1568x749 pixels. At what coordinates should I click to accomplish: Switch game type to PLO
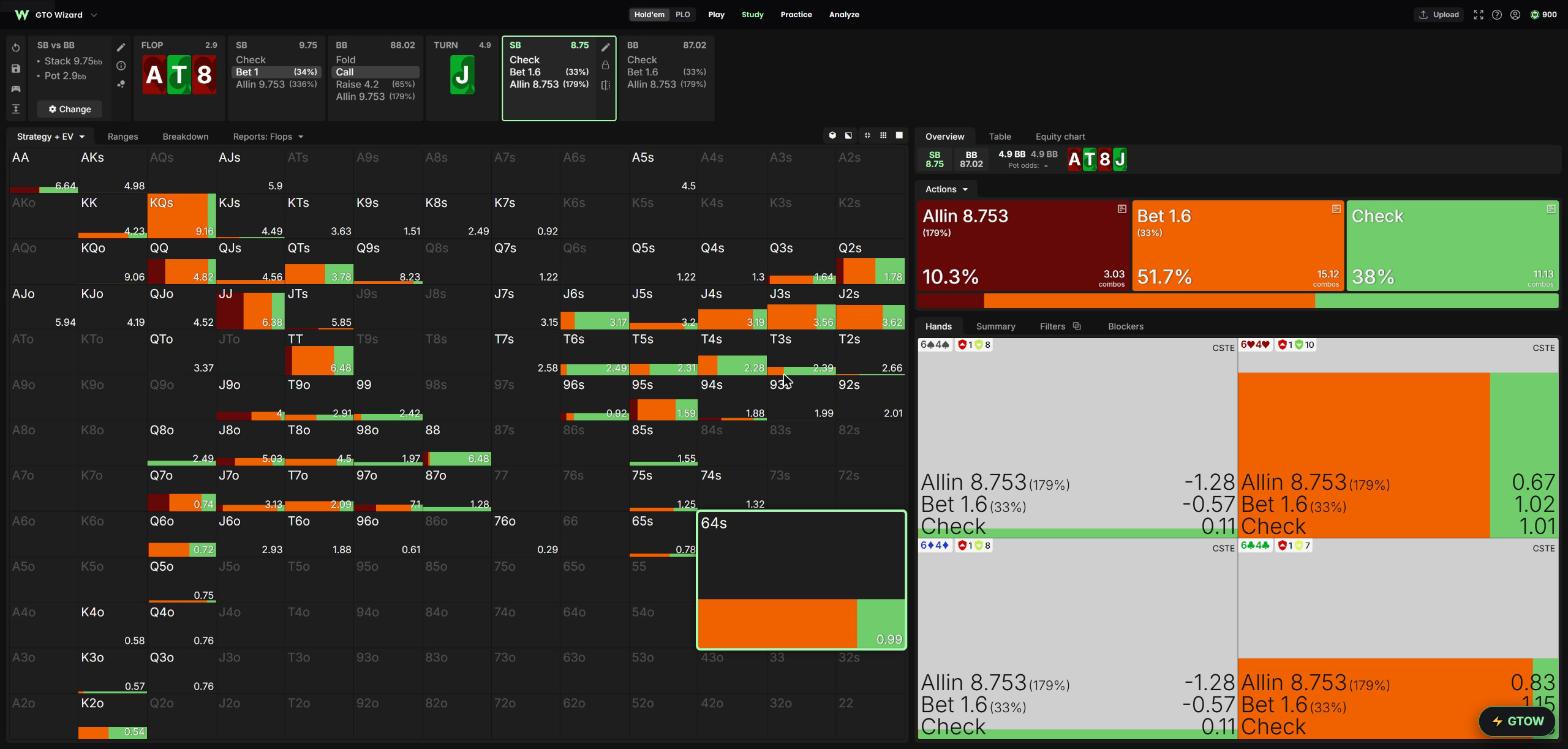pyautogui.click(x=683, y=15)
